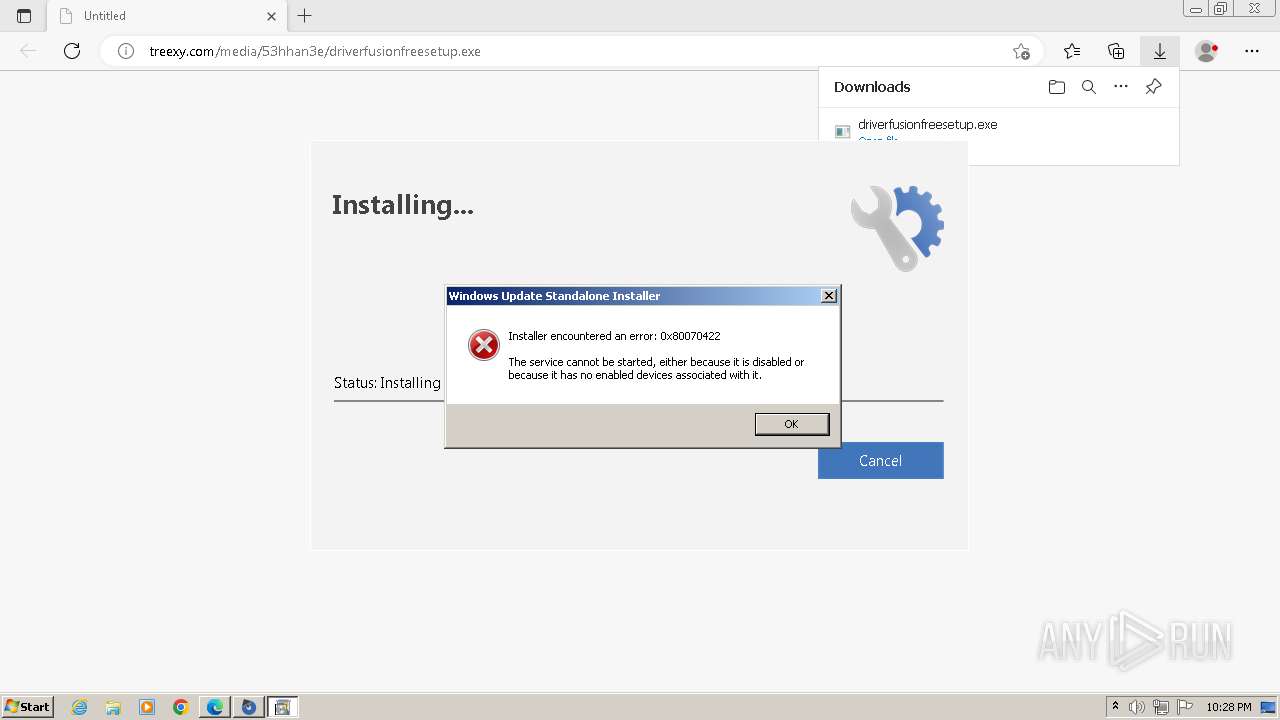
Task: Click the 'Status: Installing' label
Action: [x=387, y=383]
